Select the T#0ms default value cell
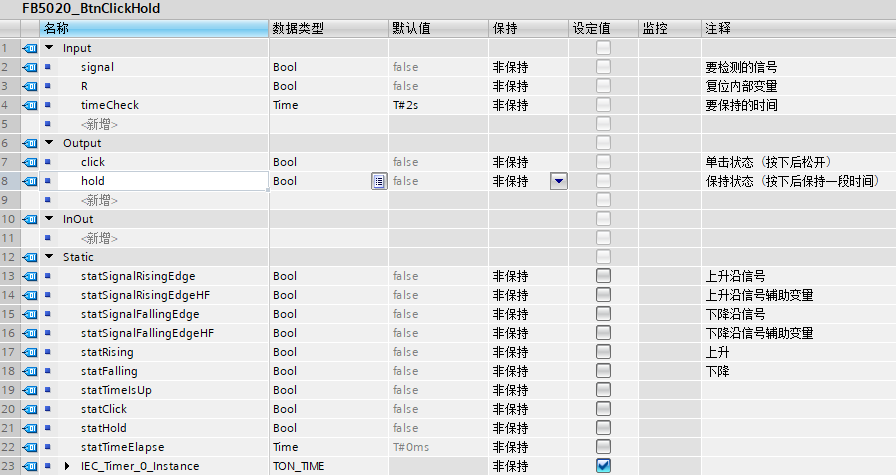 point(438,447)
